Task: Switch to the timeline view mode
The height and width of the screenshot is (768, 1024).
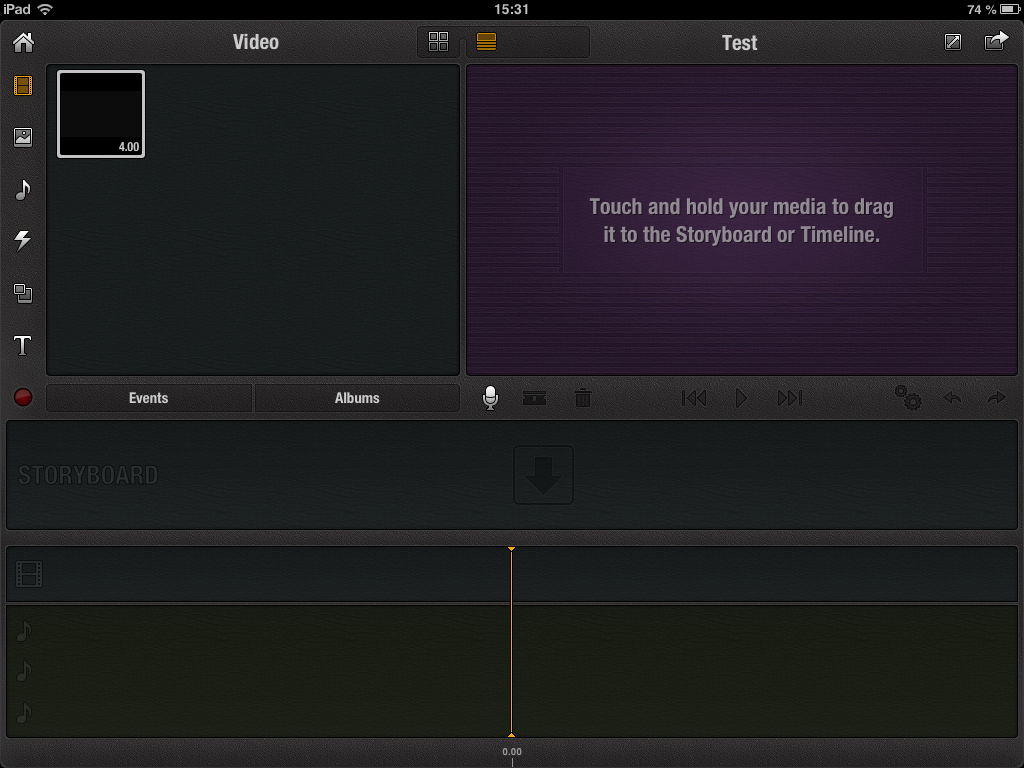Action: coord(487,42)
